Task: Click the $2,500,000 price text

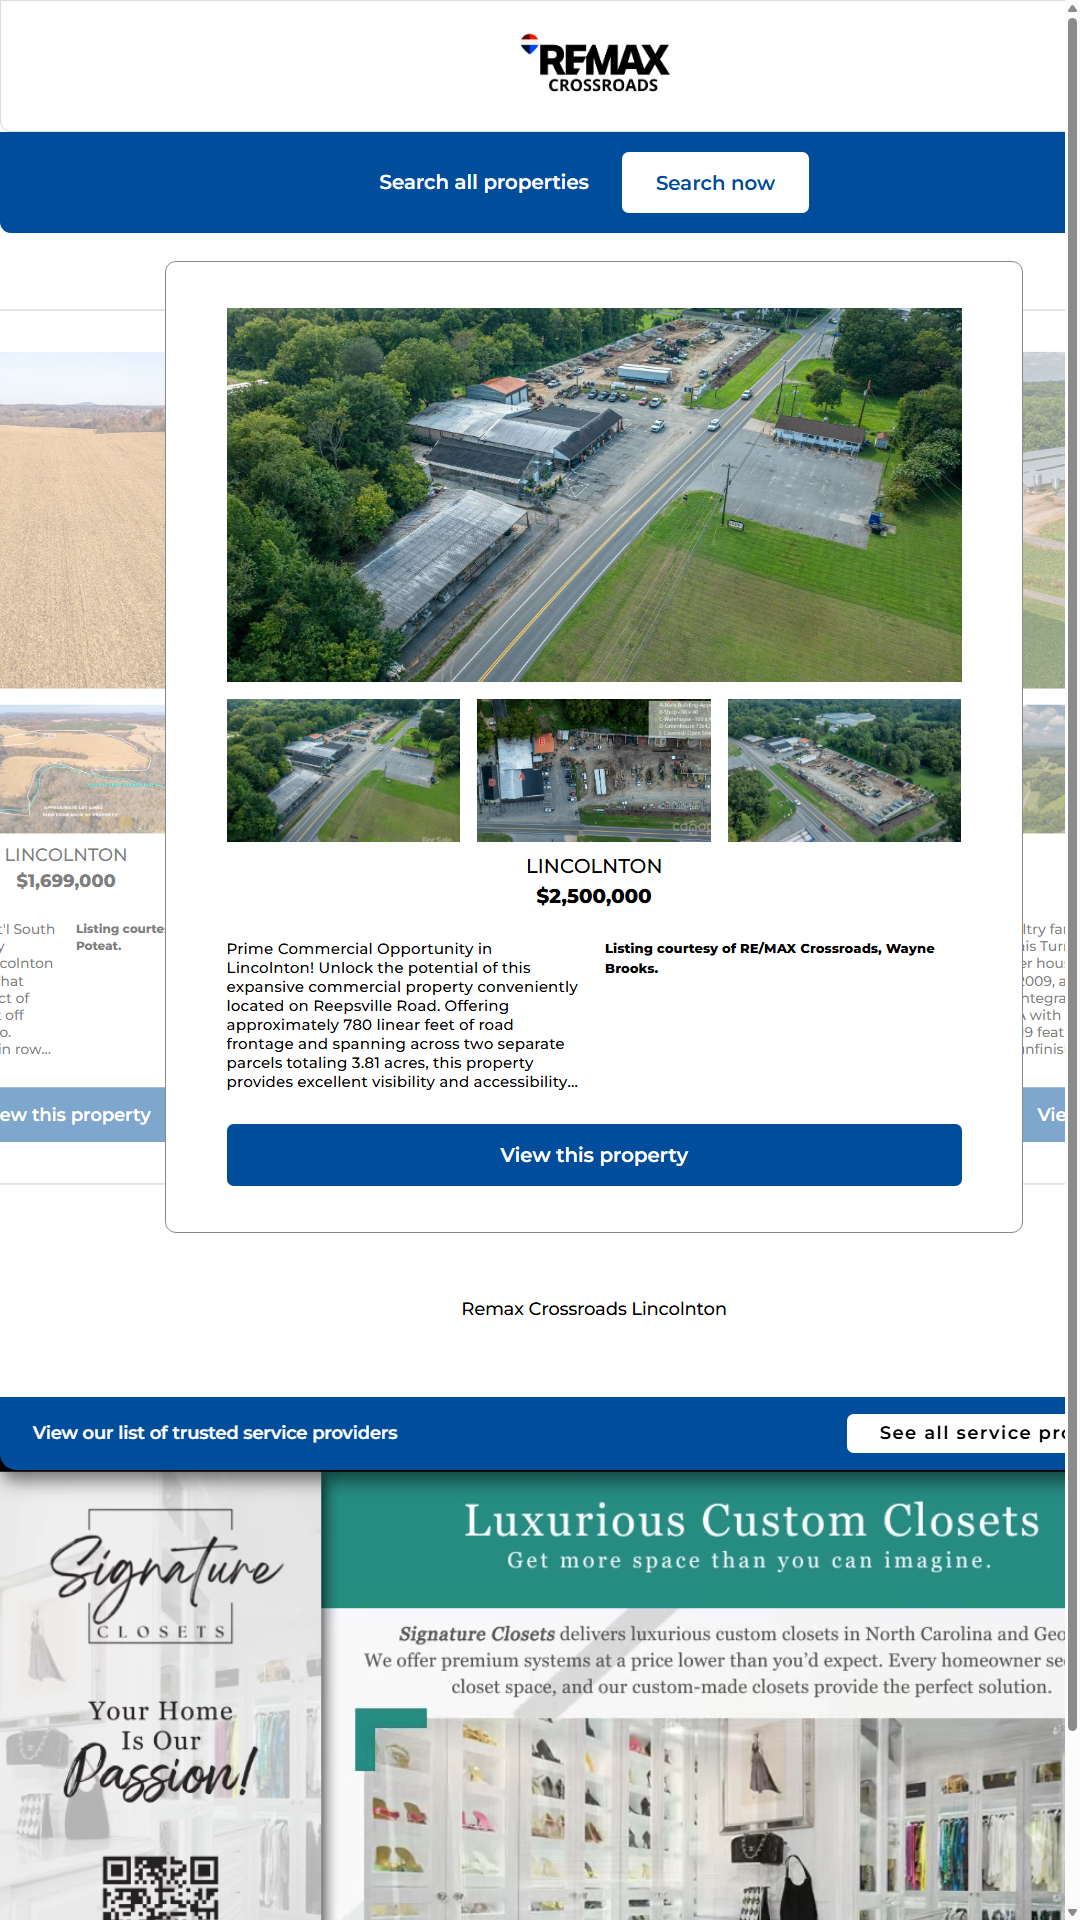Action: point(594,896)
